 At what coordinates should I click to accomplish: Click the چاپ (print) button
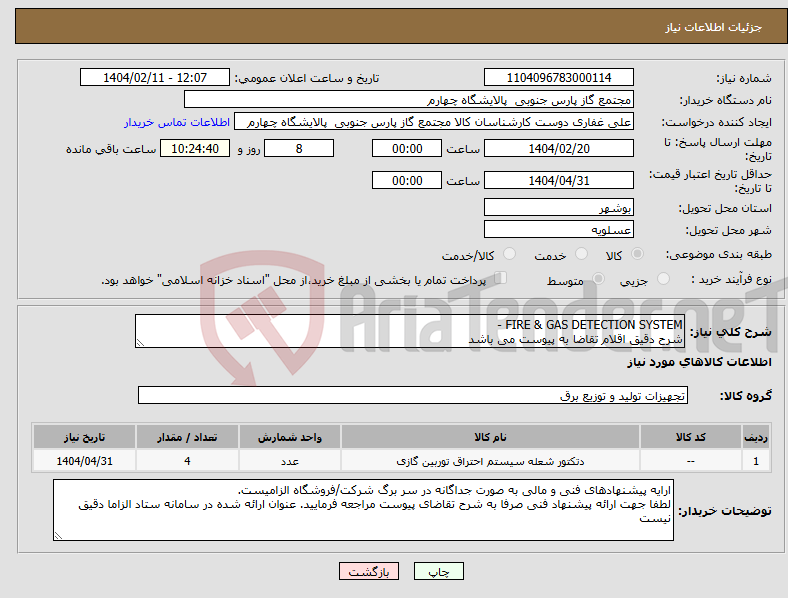(438, 571)
